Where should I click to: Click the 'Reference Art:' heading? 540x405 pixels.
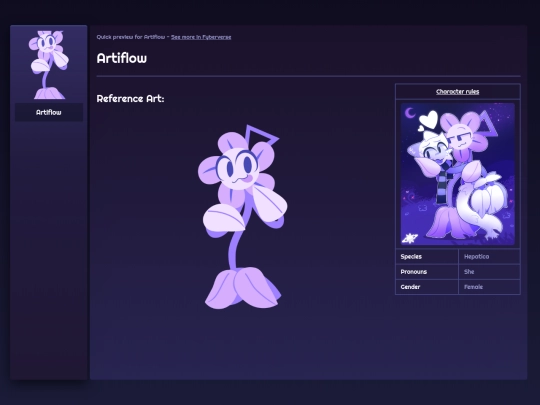pyautogui.click(x=131, y=98)
